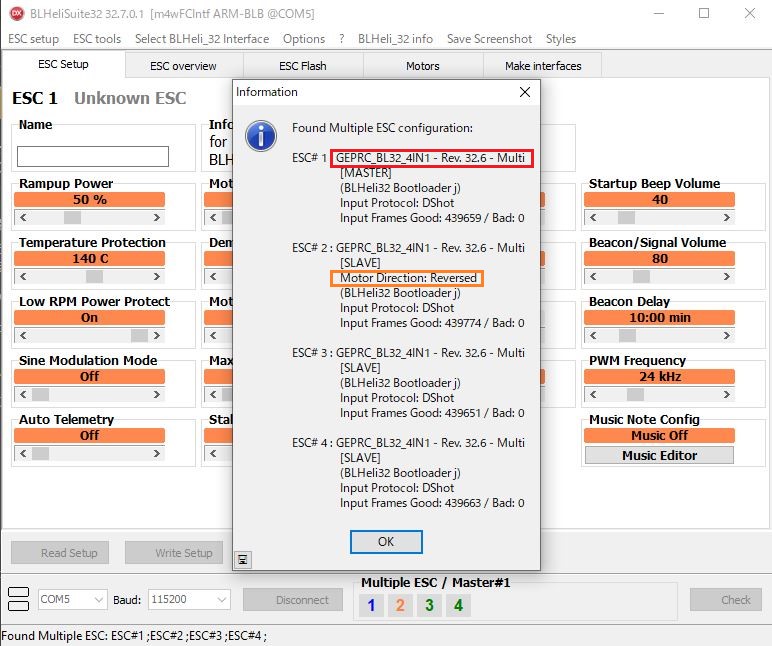Decrease Temperature Protection with left arrow
This screenshot has height=646, width=772.
23,277
